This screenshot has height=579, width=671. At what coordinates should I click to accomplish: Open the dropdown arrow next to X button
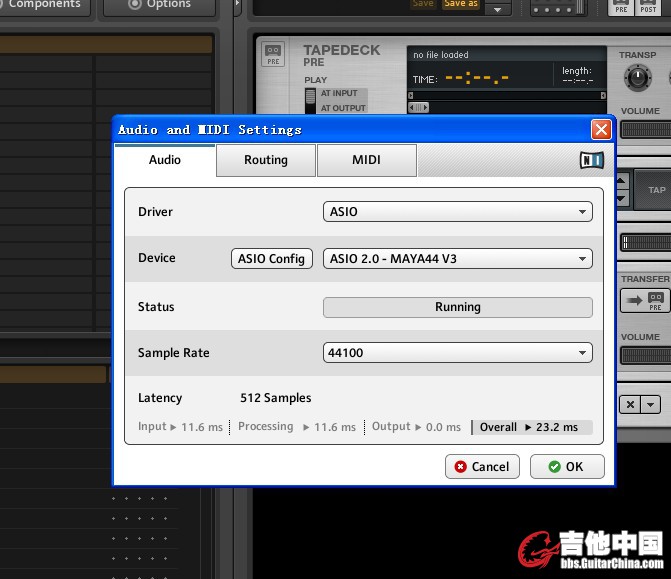coord(650,404)
